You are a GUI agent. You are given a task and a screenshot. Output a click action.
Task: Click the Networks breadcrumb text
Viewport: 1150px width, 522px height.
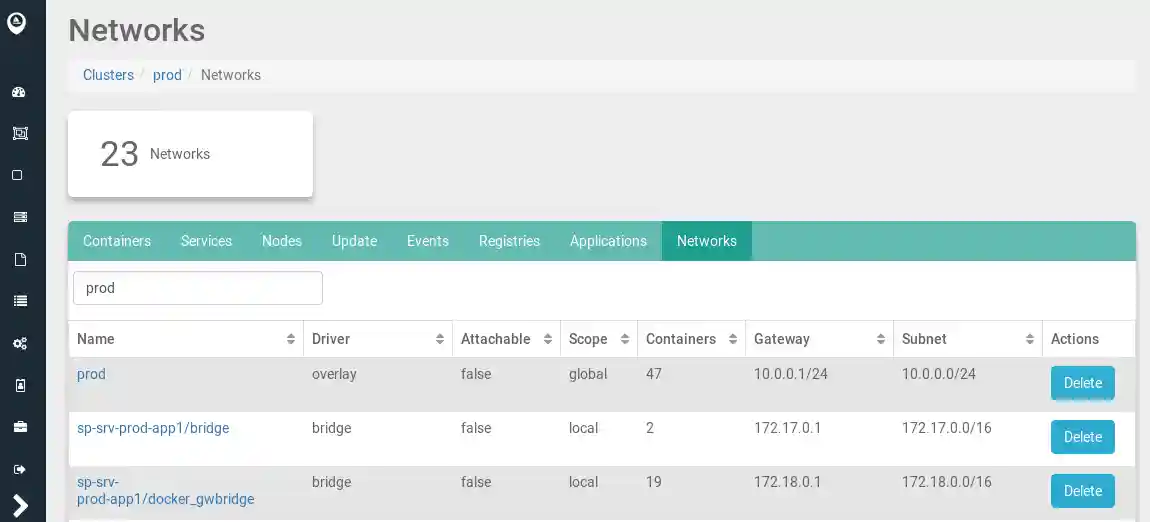click(x=231, y=75)
